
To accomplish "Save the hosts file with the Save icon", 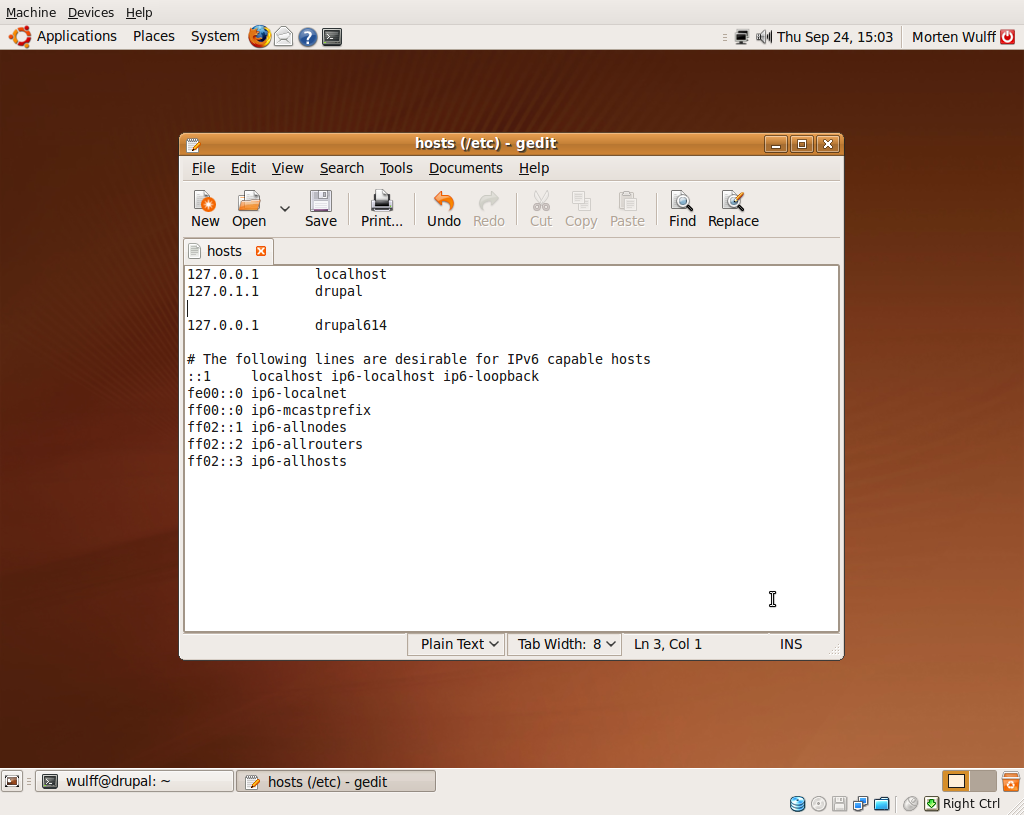I will [321, 209].
